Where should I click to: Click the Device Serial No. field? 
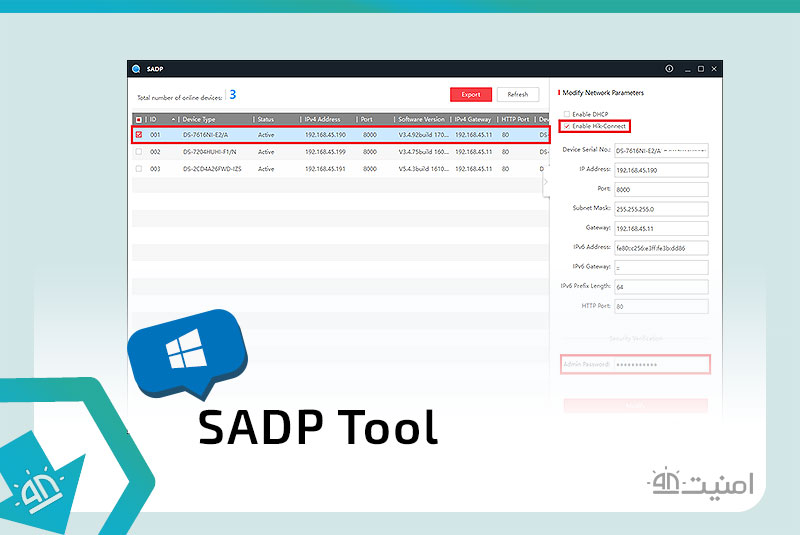(661, 150)
